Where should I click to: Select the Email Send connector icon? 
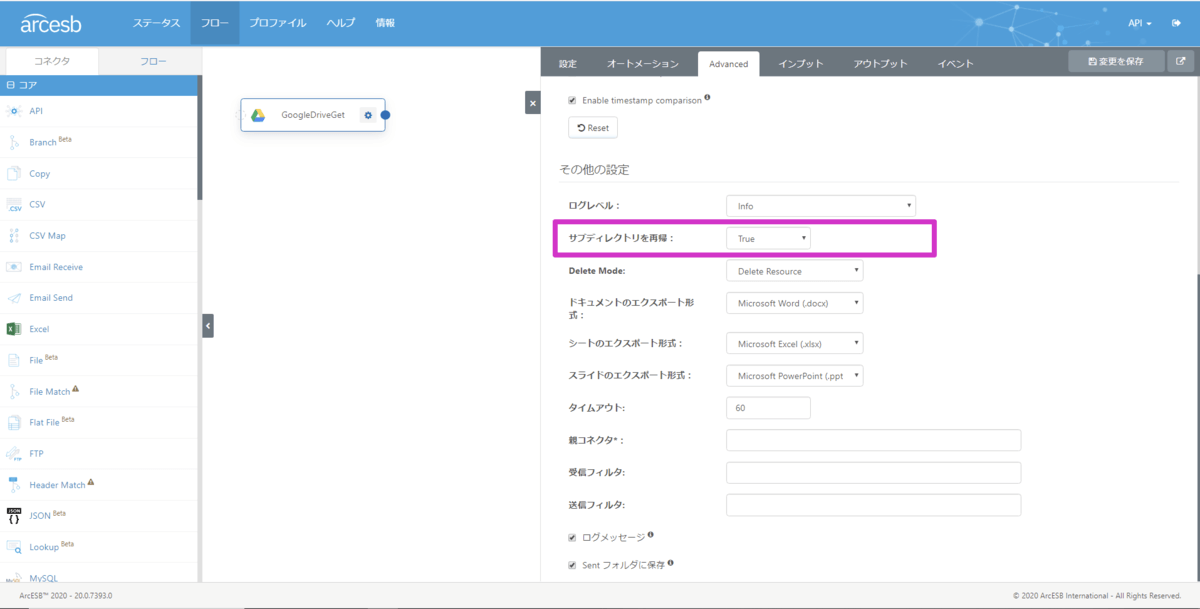point(14,298)
